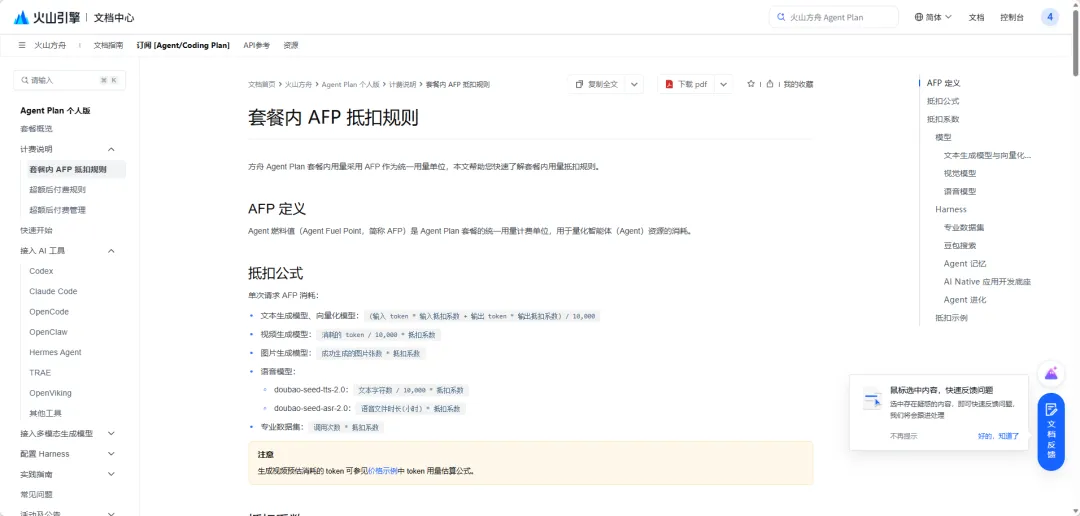This screenshot has height=516, width=1080.
Task: Collapse the 接入 AI 工具 section
Action: coord(112,251)
